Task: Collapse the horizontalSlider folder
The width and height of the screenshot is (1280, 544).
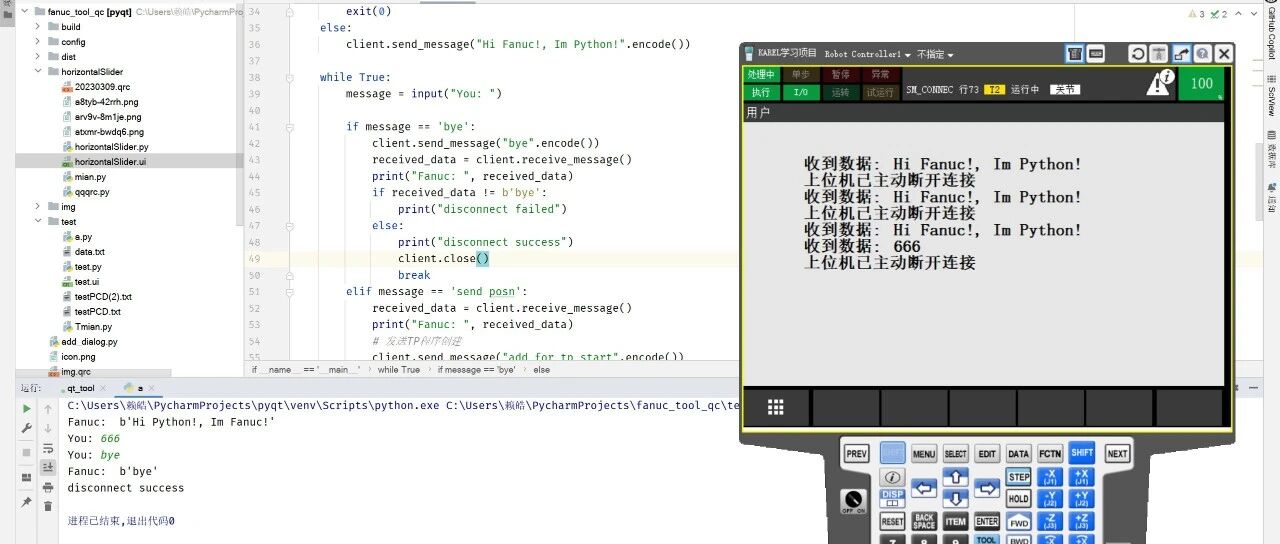Action: [38, 72]
